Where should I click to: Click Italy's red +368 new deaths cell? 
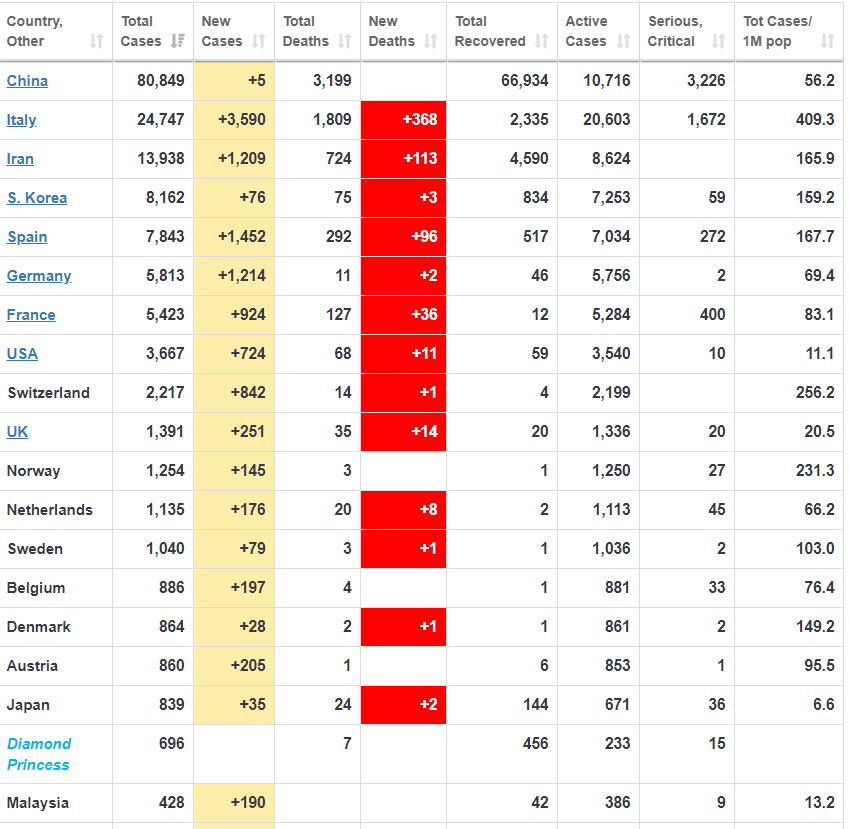tap(403, 120)
